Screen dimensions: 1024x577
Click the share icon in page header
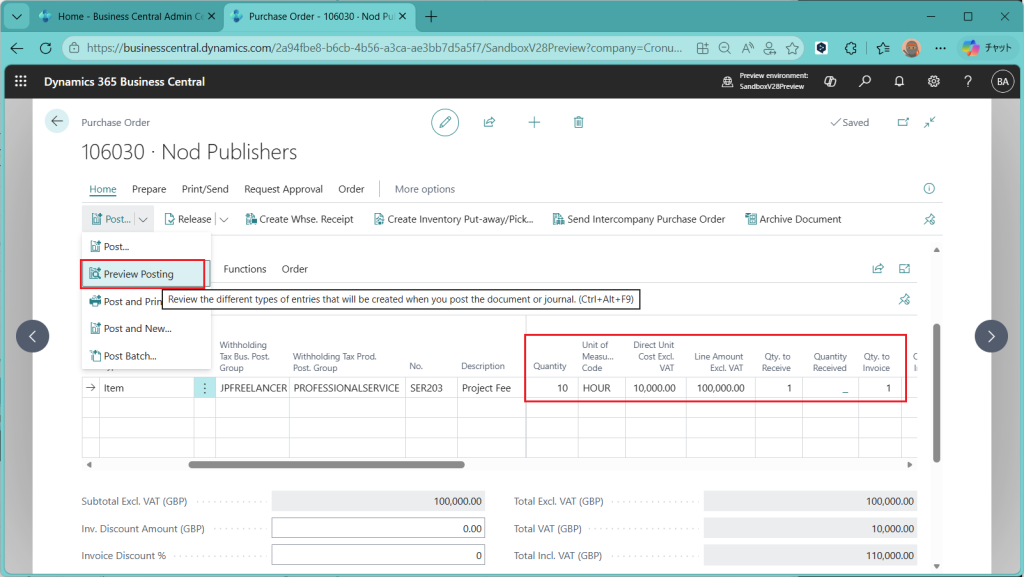click(x=489, y=122)
